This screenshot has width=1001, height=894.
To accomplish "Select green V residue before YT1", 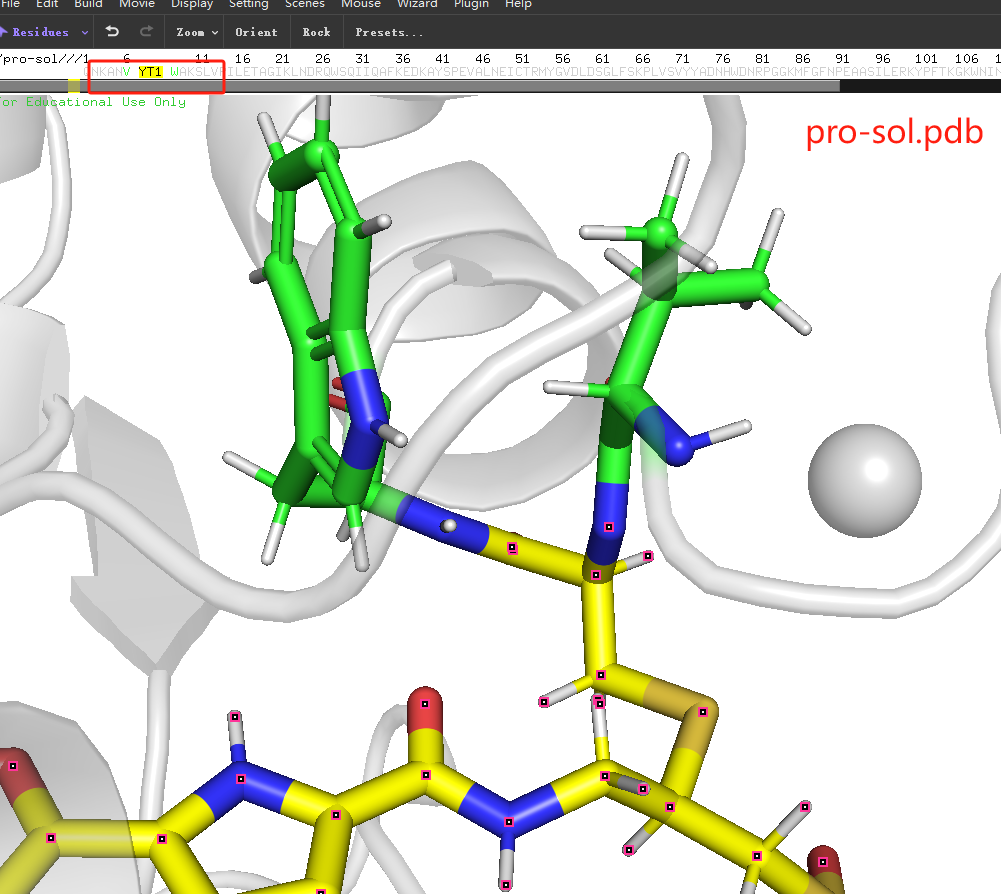I will [x=126, y=72].
